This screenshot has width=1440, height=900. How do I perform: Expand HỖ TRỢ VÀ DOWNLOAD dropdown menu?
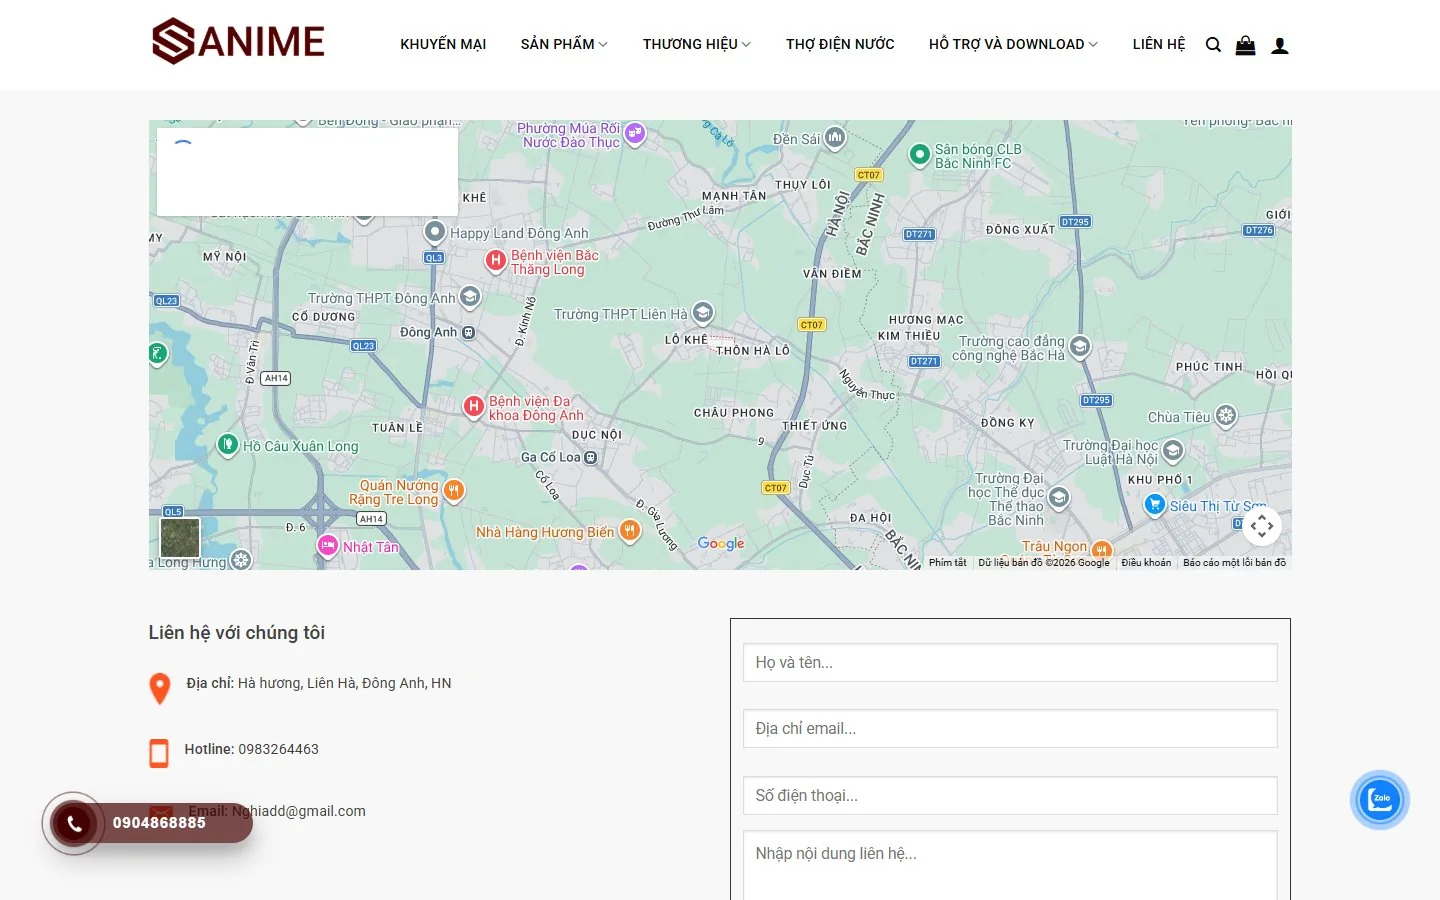pyautogui.click(x=1013, y=44)
